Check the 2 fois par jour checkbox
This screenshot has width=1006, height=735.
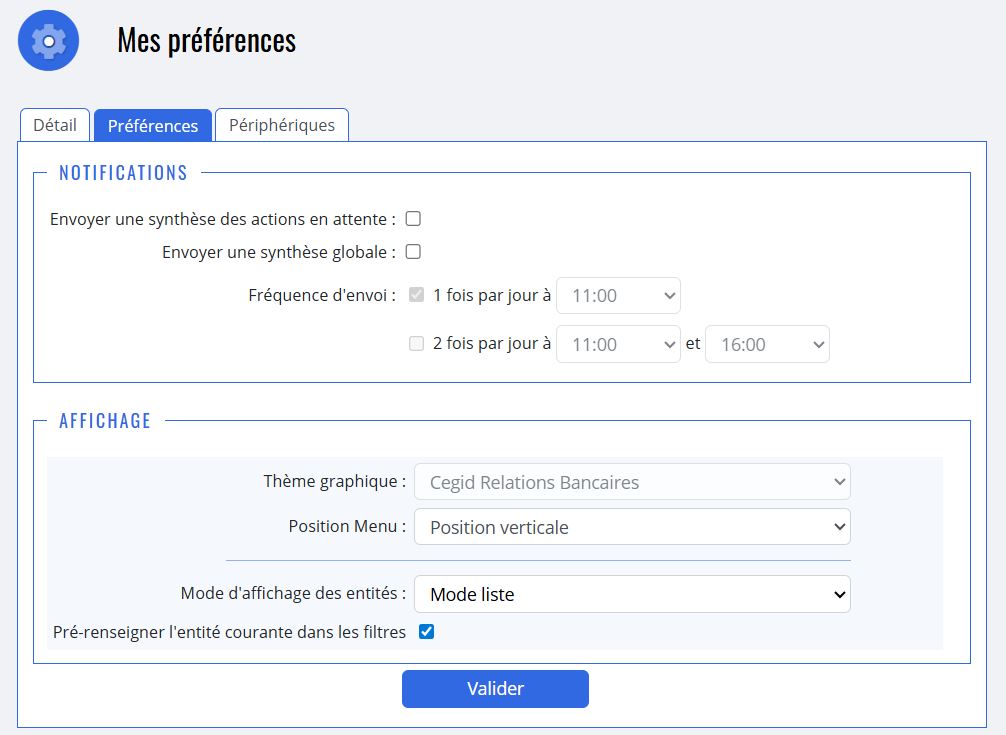coord(417,344)
